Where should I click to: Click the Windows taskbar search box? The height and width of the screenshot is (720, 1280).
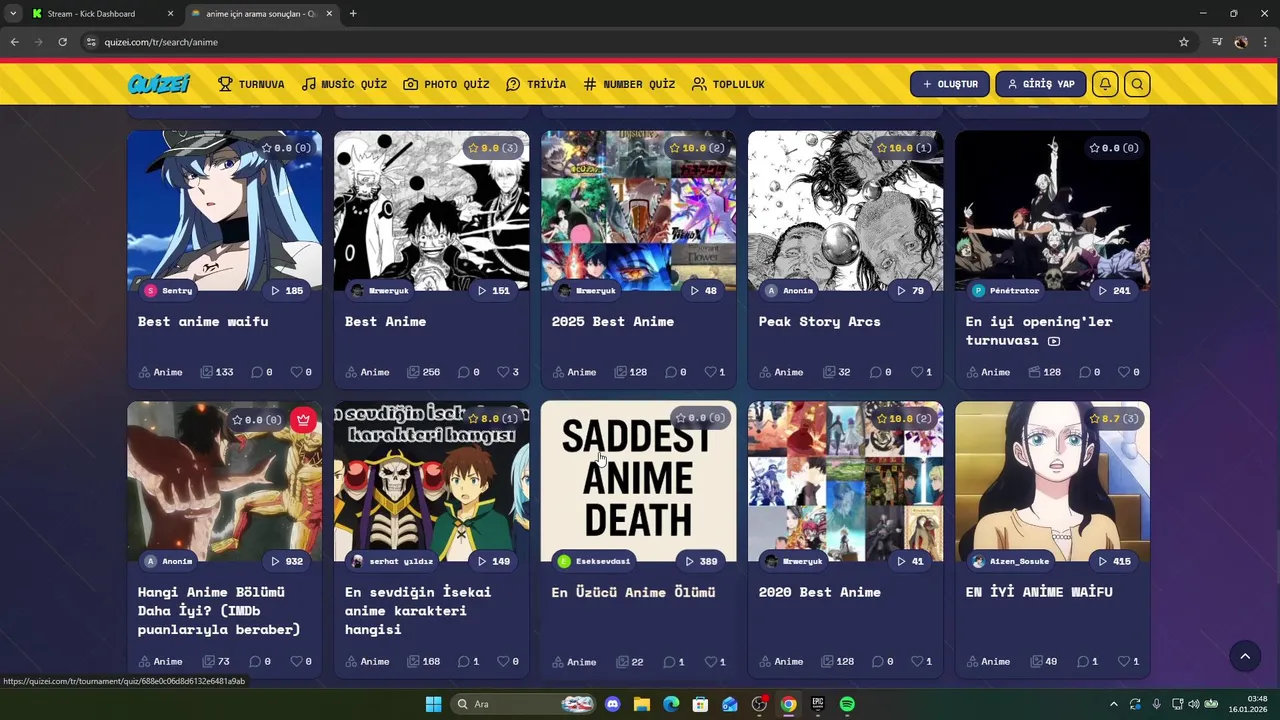523,704
